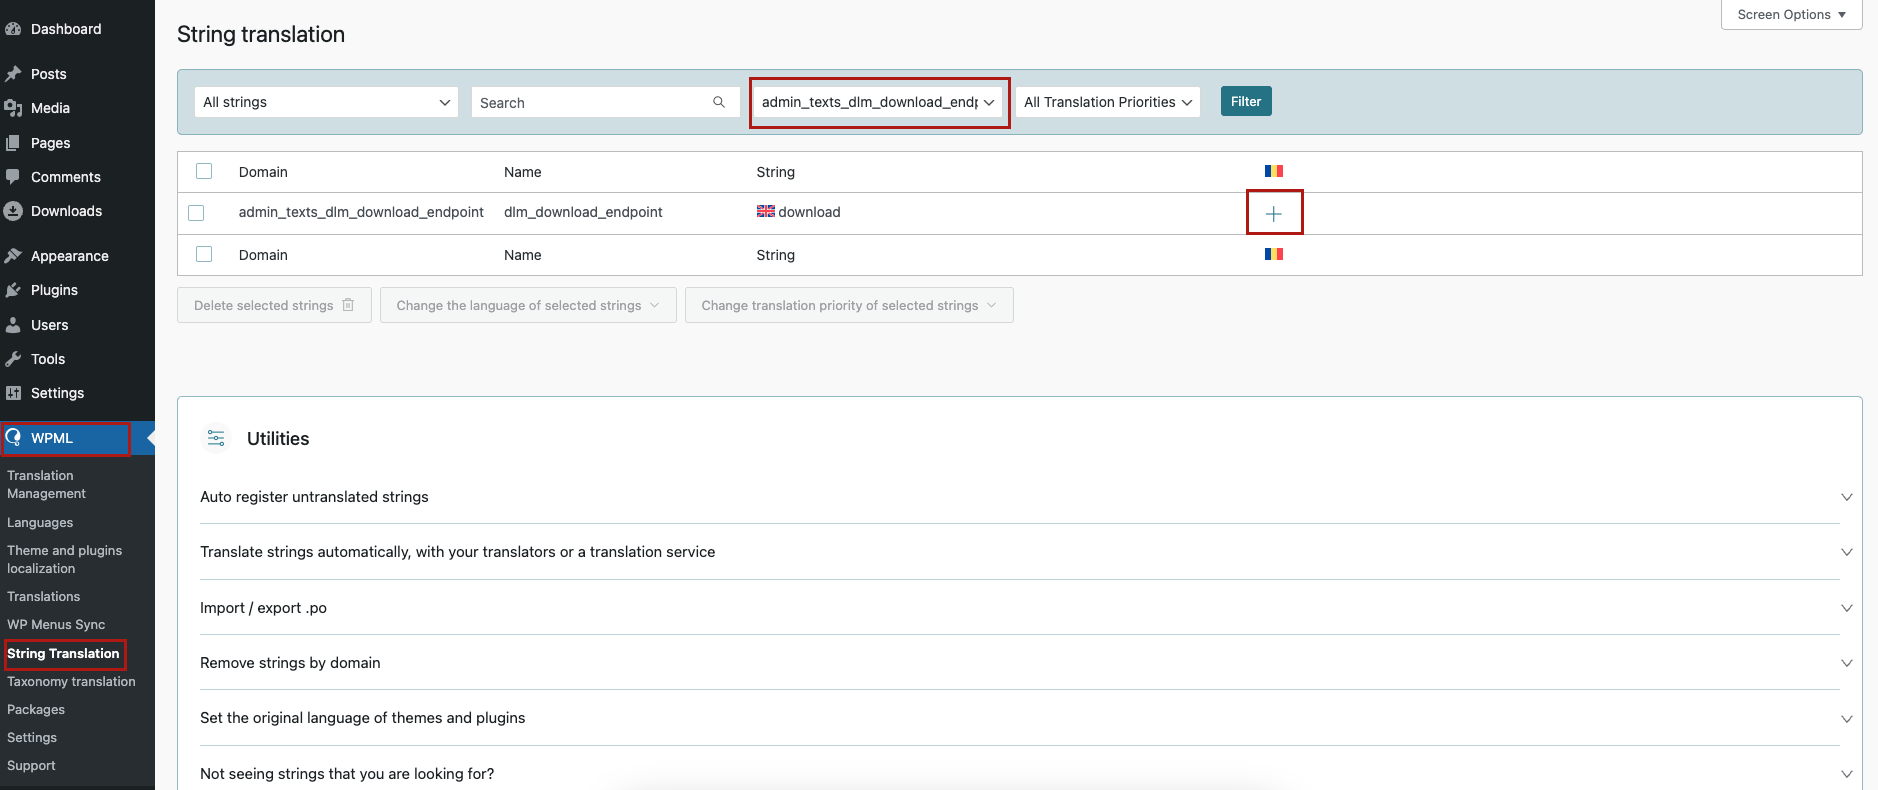1878x790 pixels.
Task: Open Languages submenu item
Action: [40, 522]
